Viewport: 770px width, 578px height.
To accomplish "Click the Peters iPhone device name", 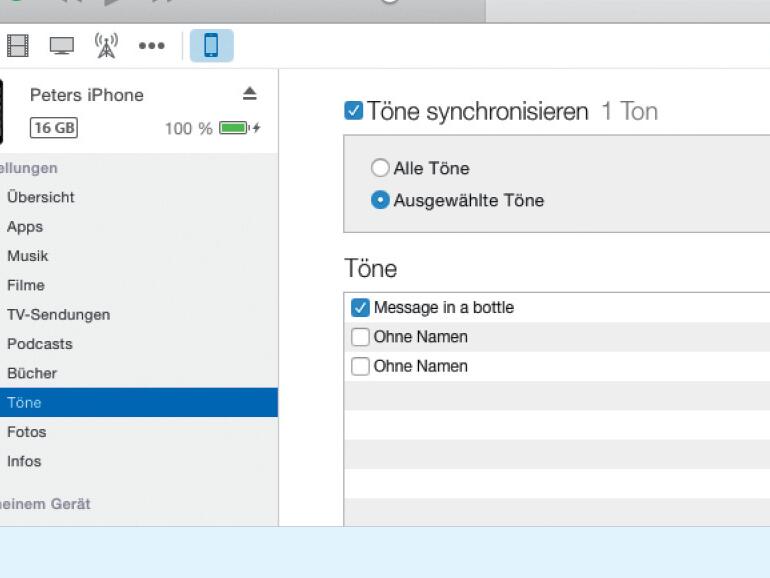I will [87, 95].
